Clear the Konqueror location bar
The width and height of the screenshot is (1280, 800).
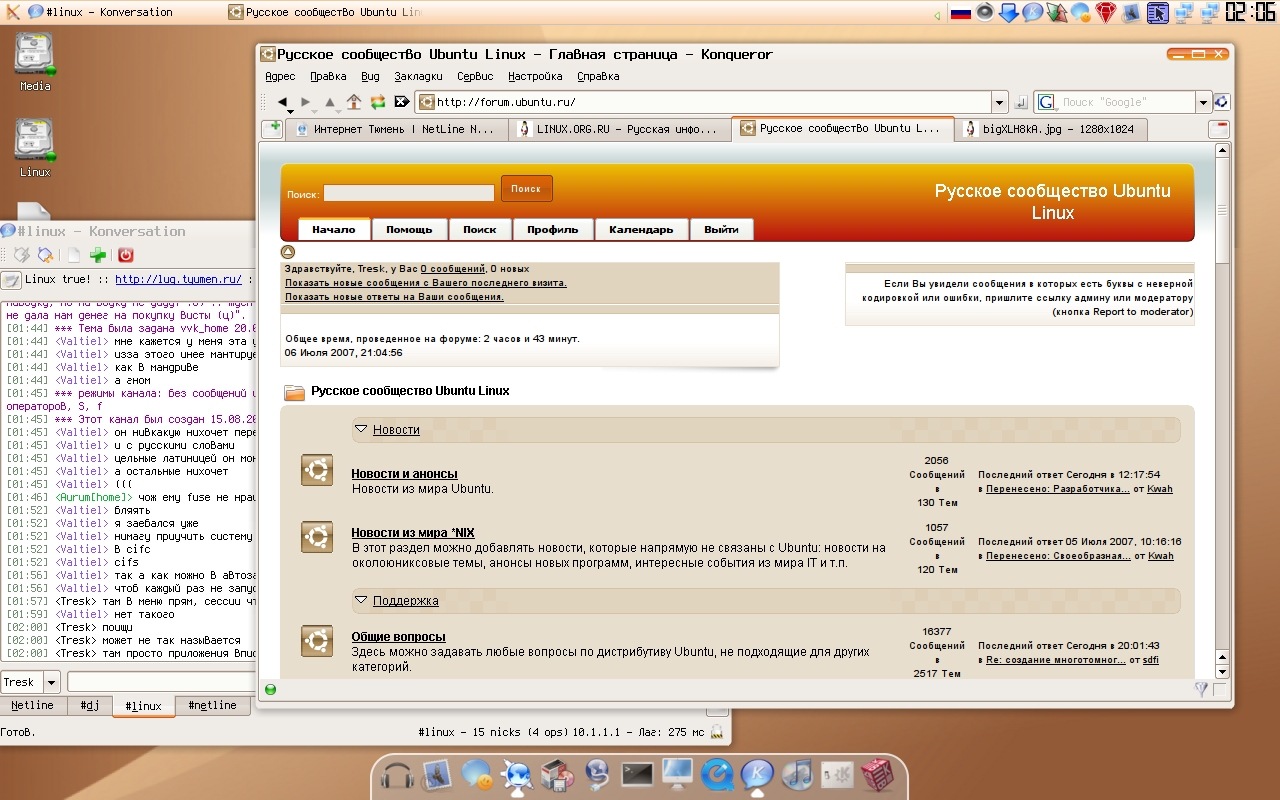tap(402, 102)
